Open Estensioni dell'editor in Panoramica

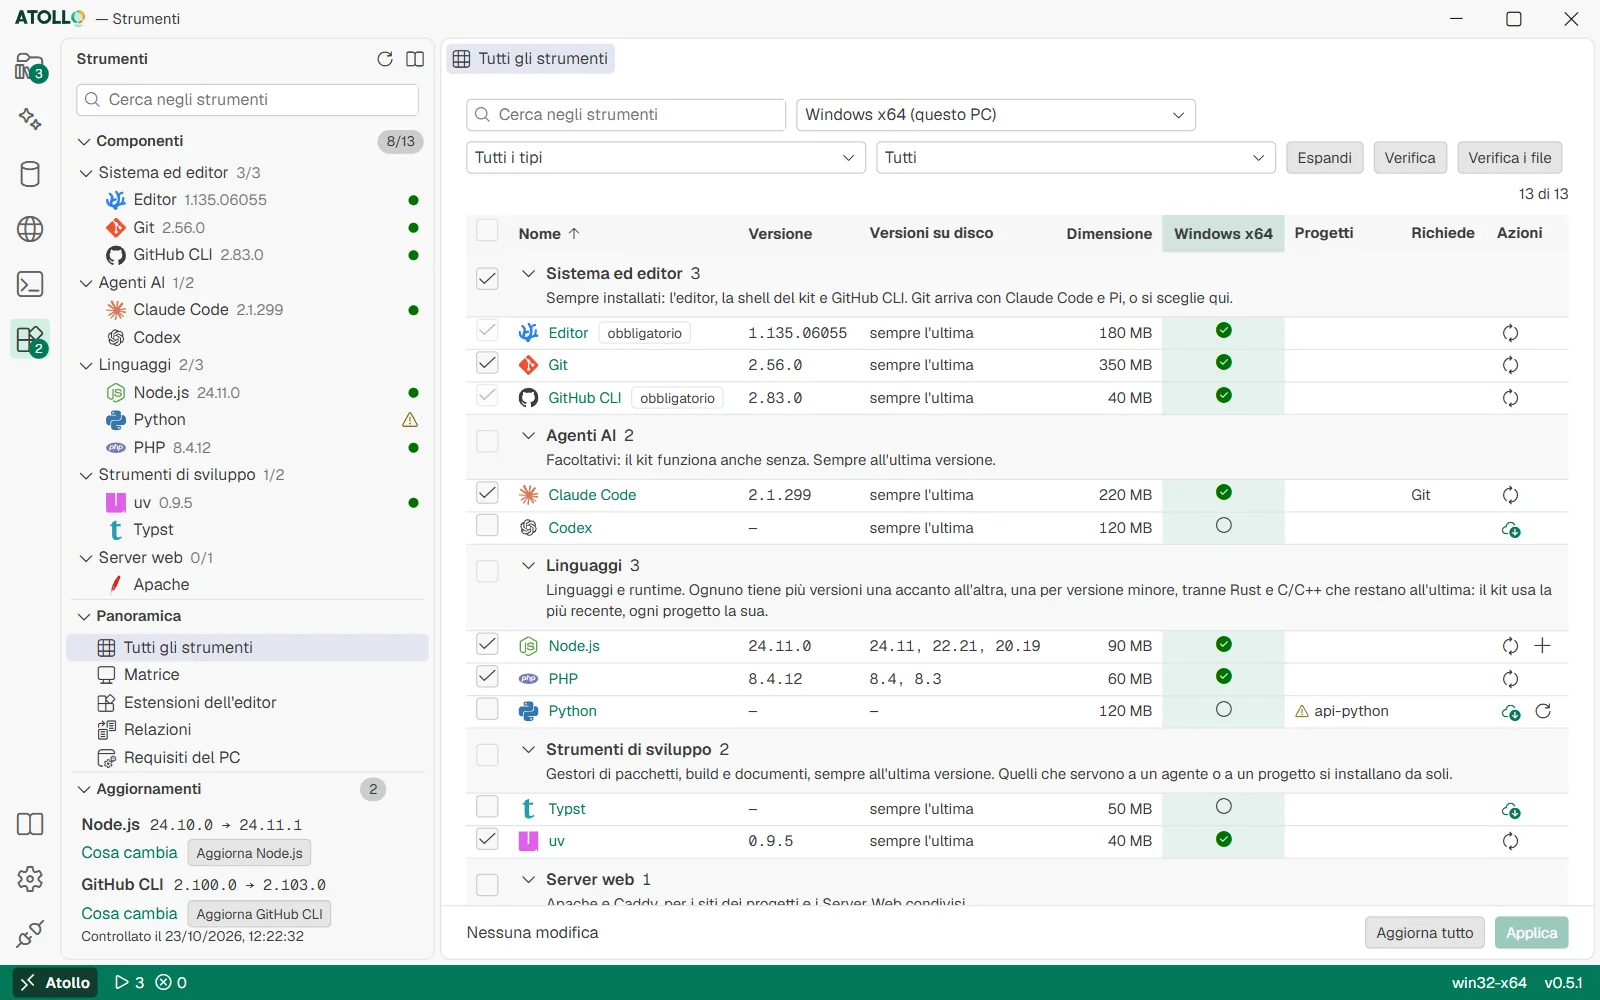coord(247,703)
